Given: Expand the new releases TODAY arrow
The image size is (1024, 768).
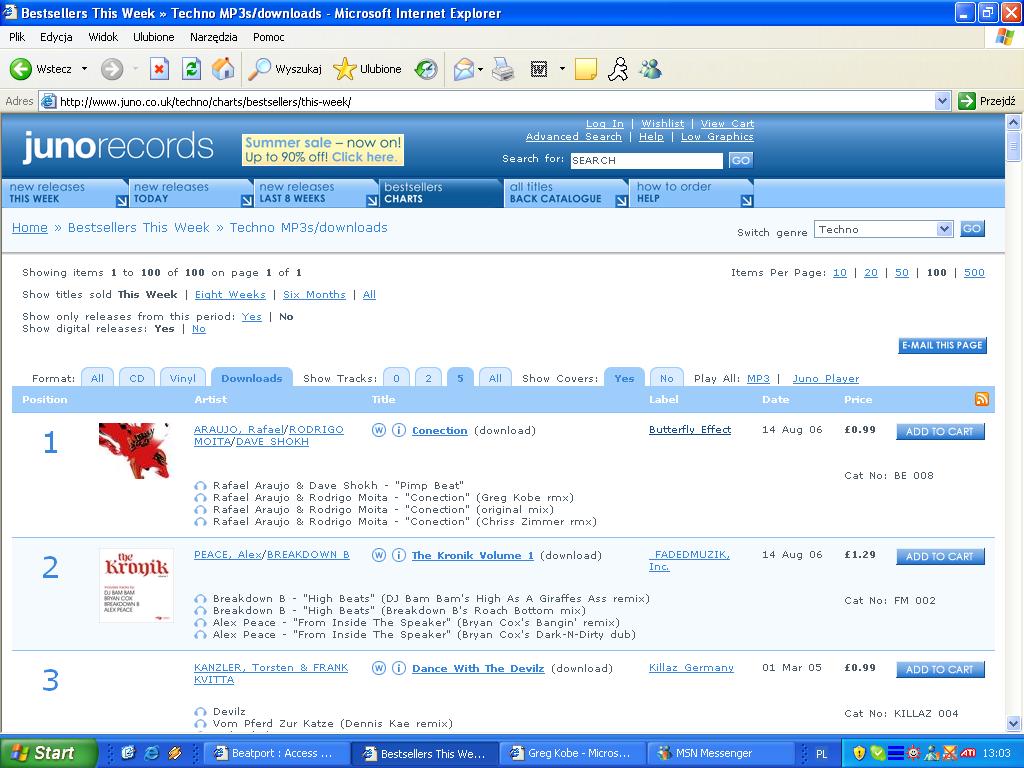Looking at the screenshot, I should [247, 201].
